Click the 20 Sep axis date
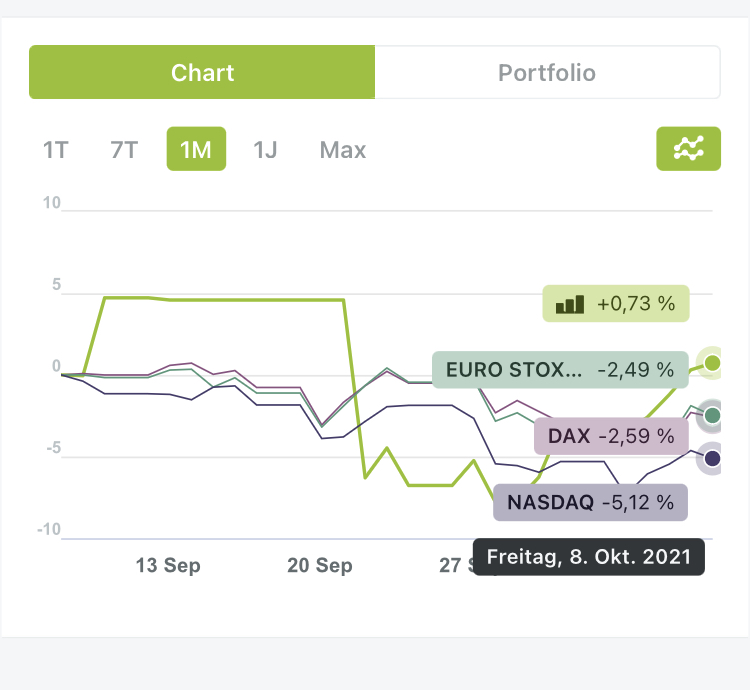The width and height of the screenshot is (750, 690). (320, 565)
